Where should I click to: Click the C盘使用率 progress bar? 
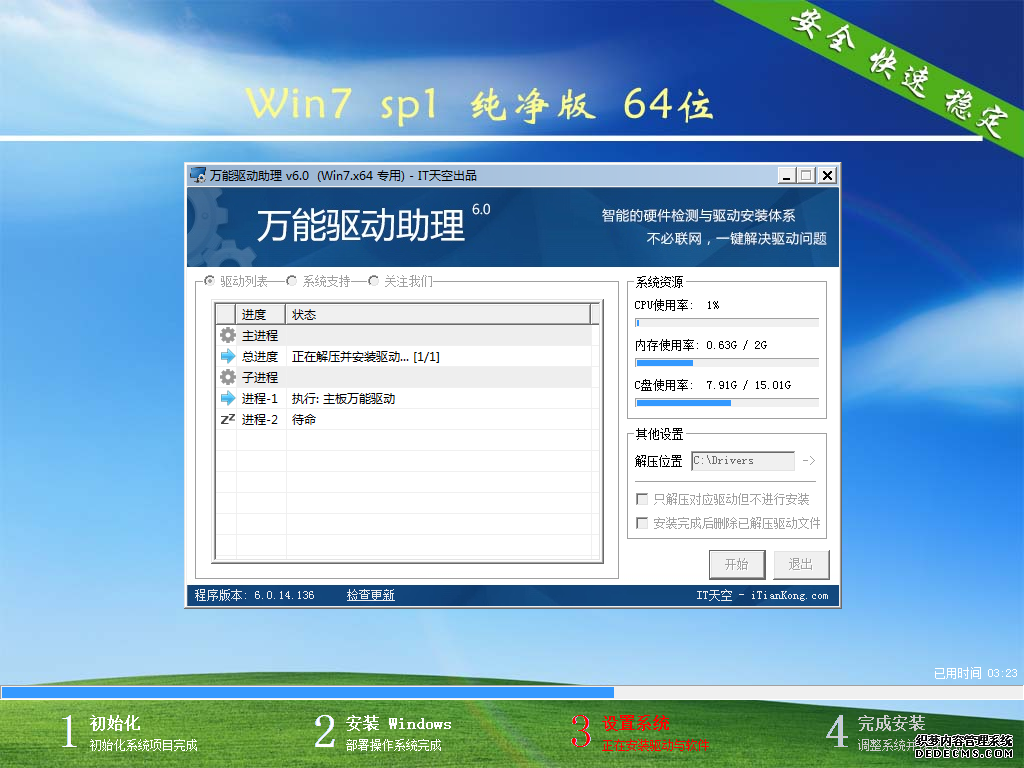(727, 403)
